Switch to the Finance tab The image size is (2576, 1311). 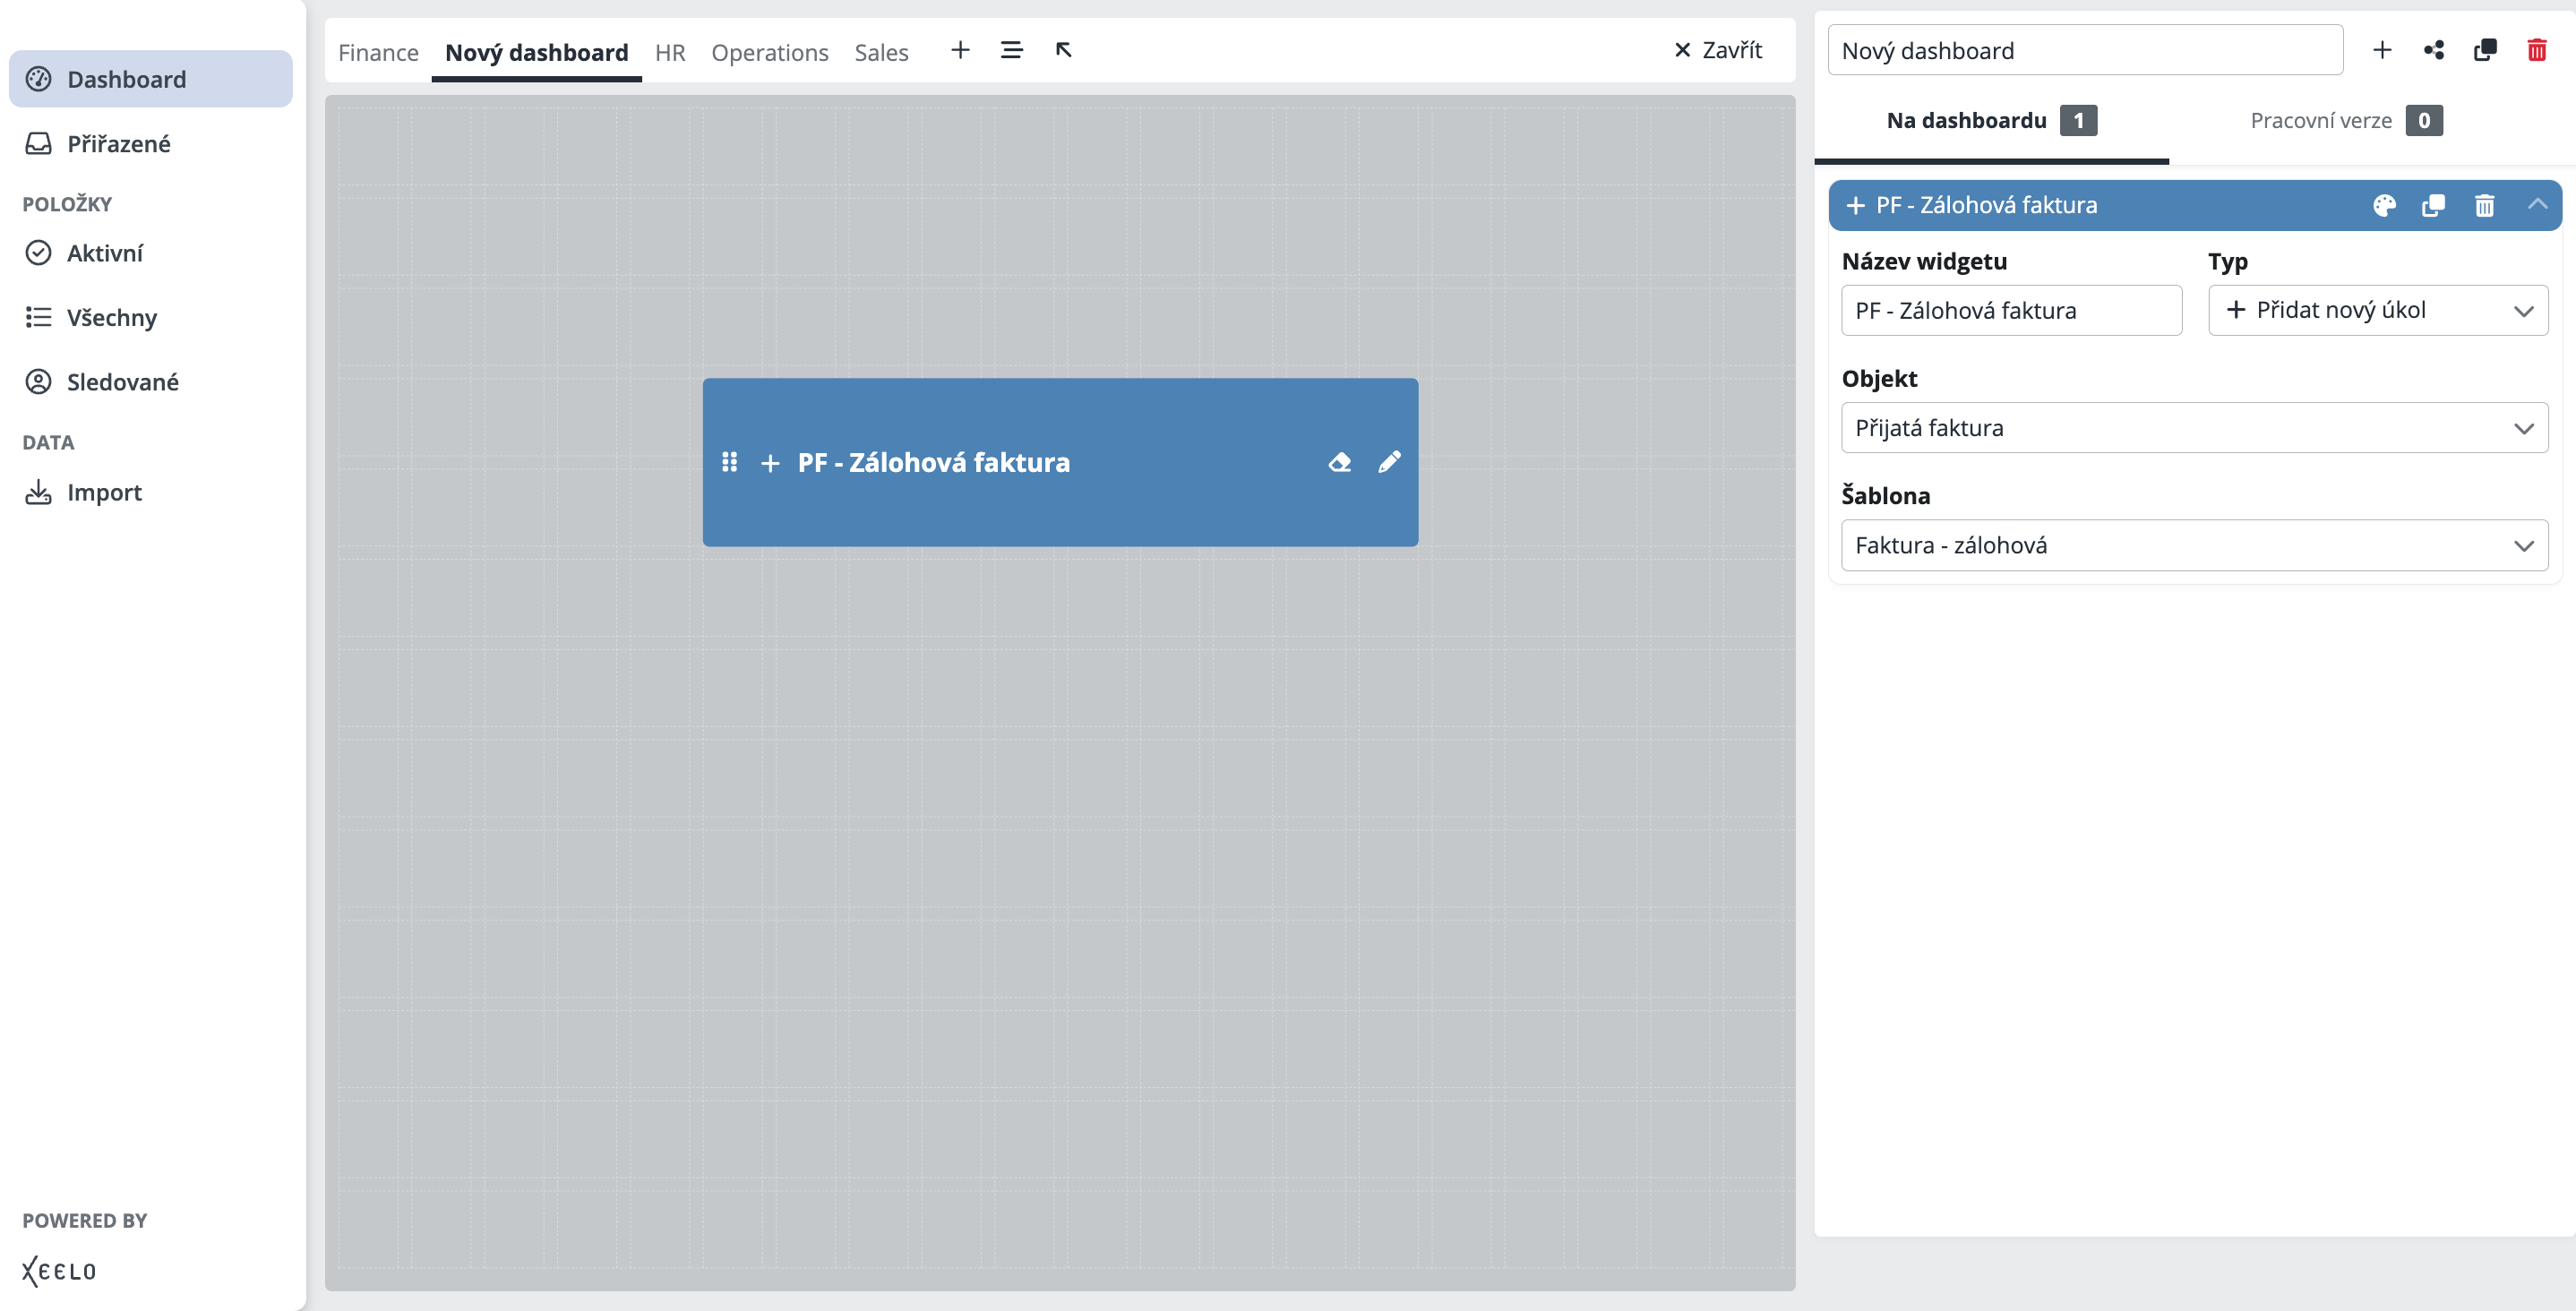pos(378,52)
